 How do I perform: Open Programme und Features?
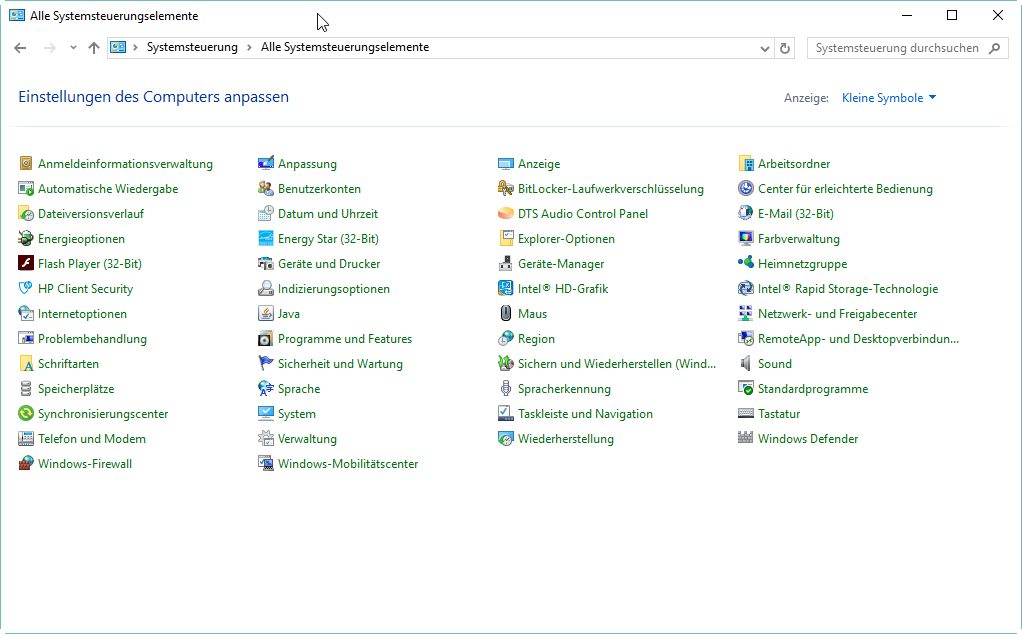345,339
